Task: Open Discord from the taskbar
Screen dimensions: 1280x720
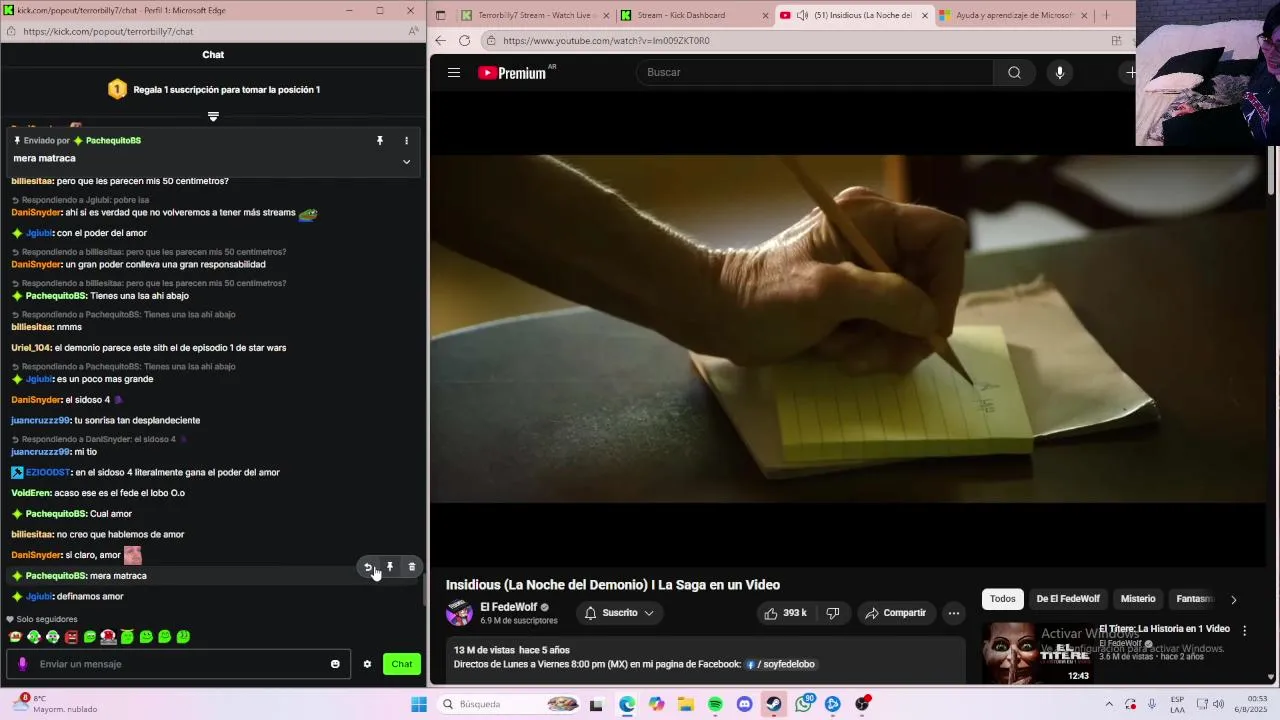Action: pos(744,704)
